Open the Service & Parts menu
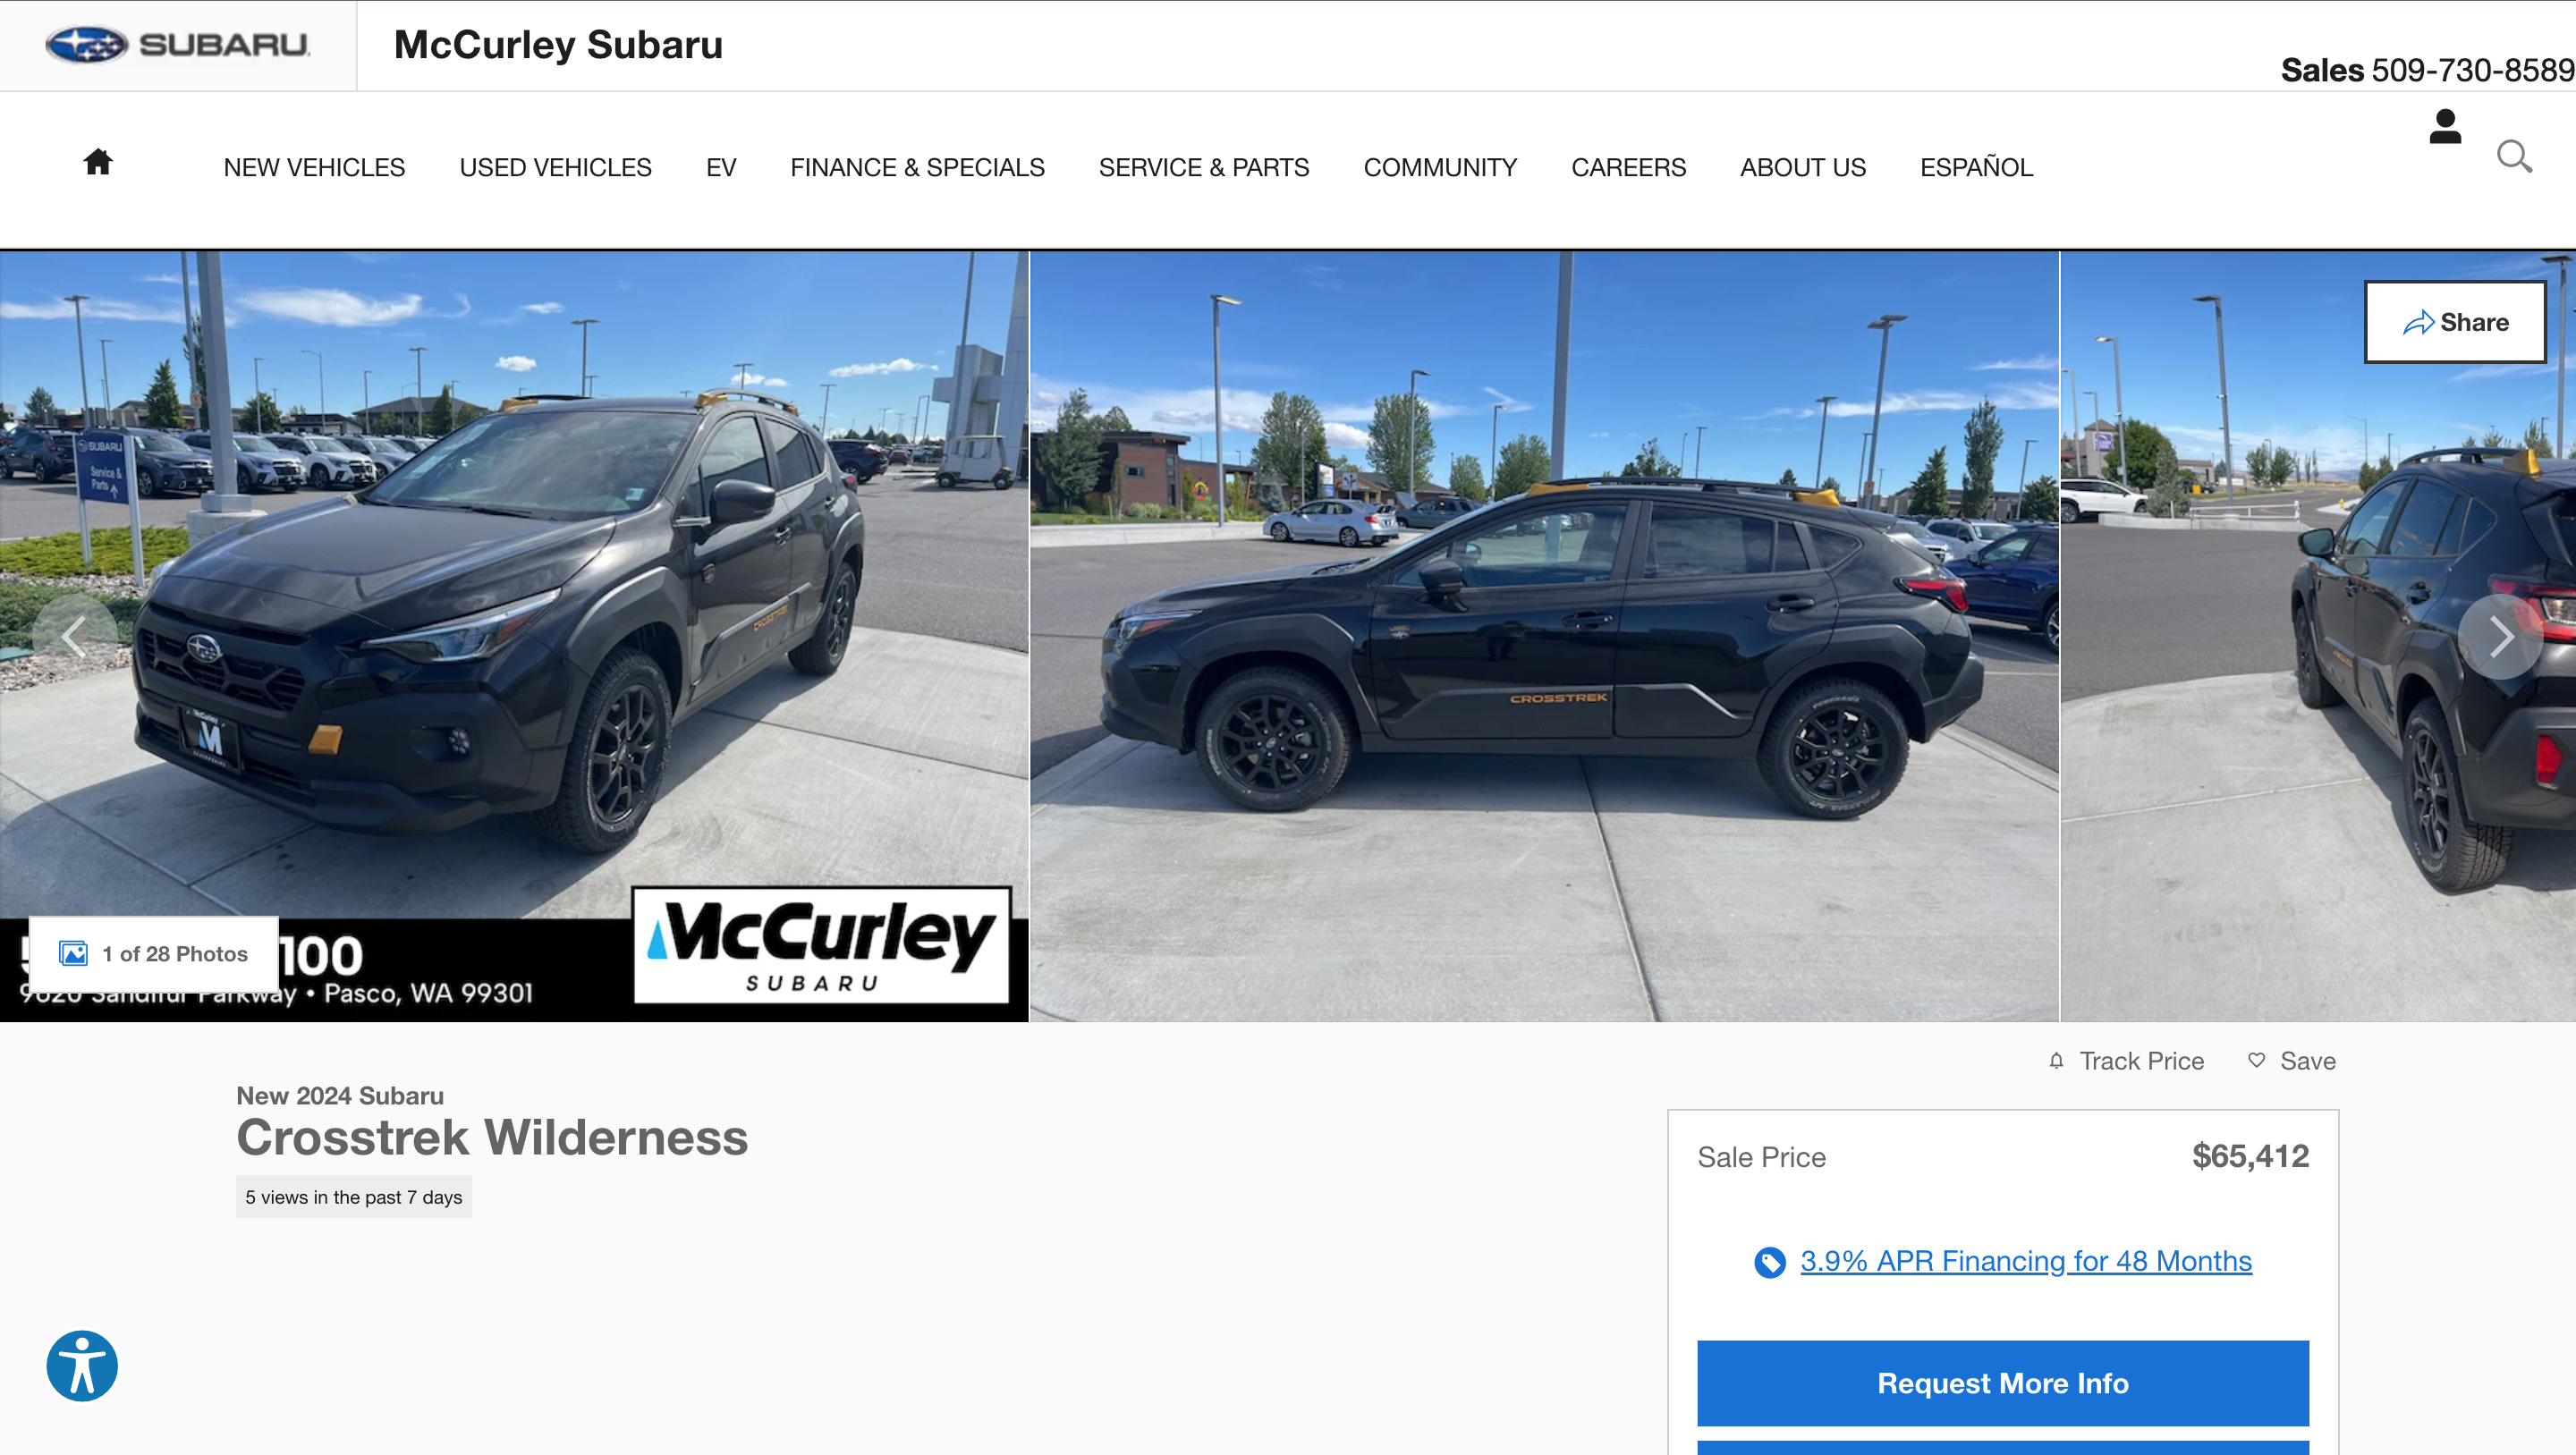The height and width of the screenshot is (1455, 2576). tap(1203, 167)
